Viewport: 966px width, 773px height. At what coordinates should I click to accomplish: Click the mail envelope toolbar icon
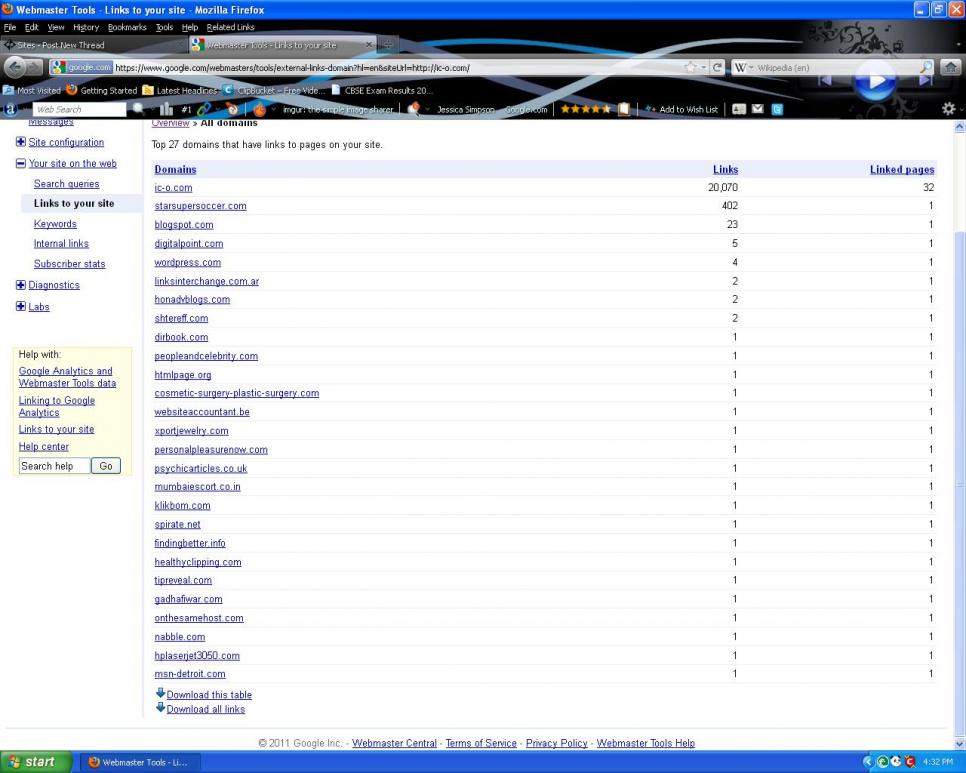pyautogui.click(x=758, y=109)
